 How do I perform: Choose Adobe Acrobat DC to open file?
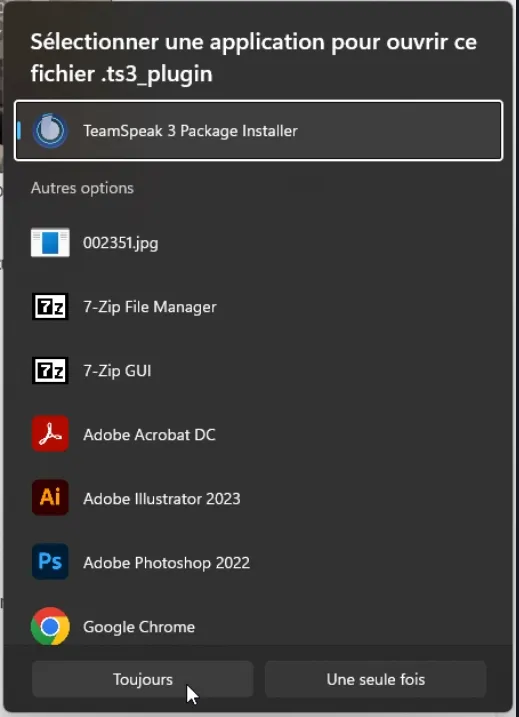(x=259, y=434)
